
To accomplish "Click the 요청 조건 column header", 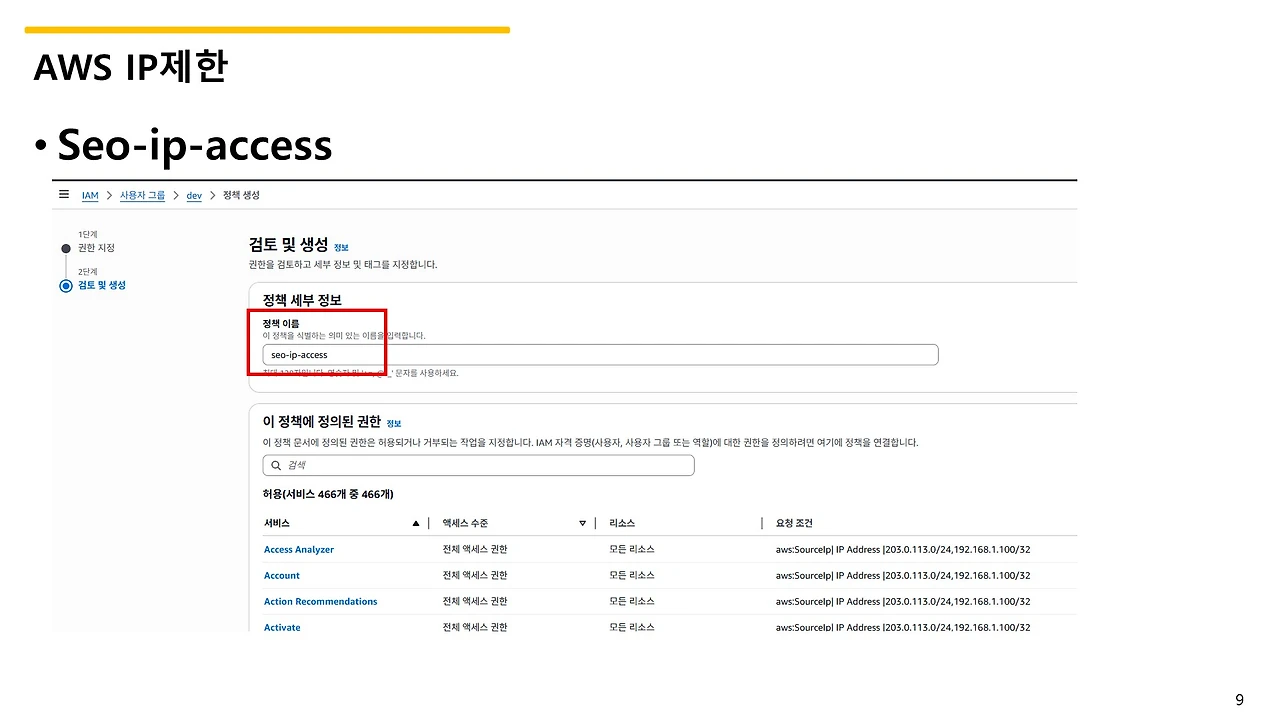I will coord(794,523).
